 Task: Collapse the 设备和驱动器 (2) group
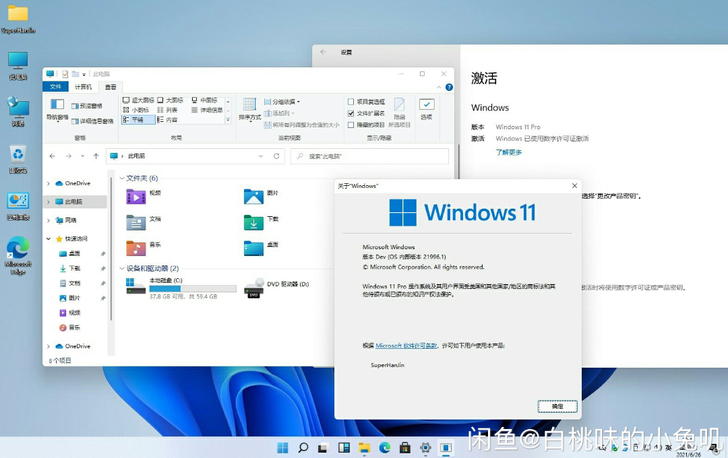pos(122,268)
